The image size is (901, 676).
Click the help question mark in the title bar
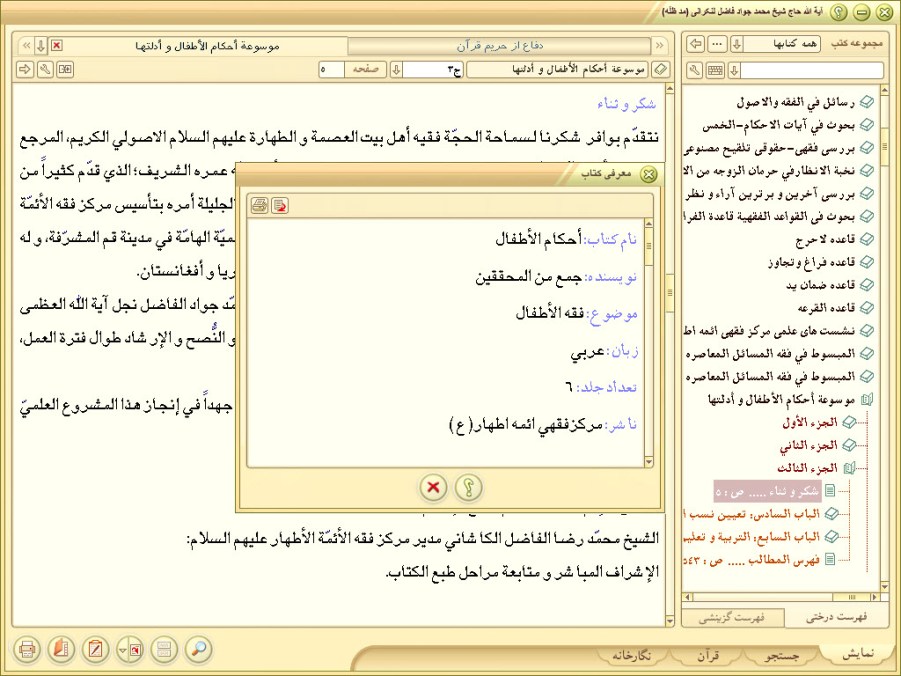click(x=838, y=12)
